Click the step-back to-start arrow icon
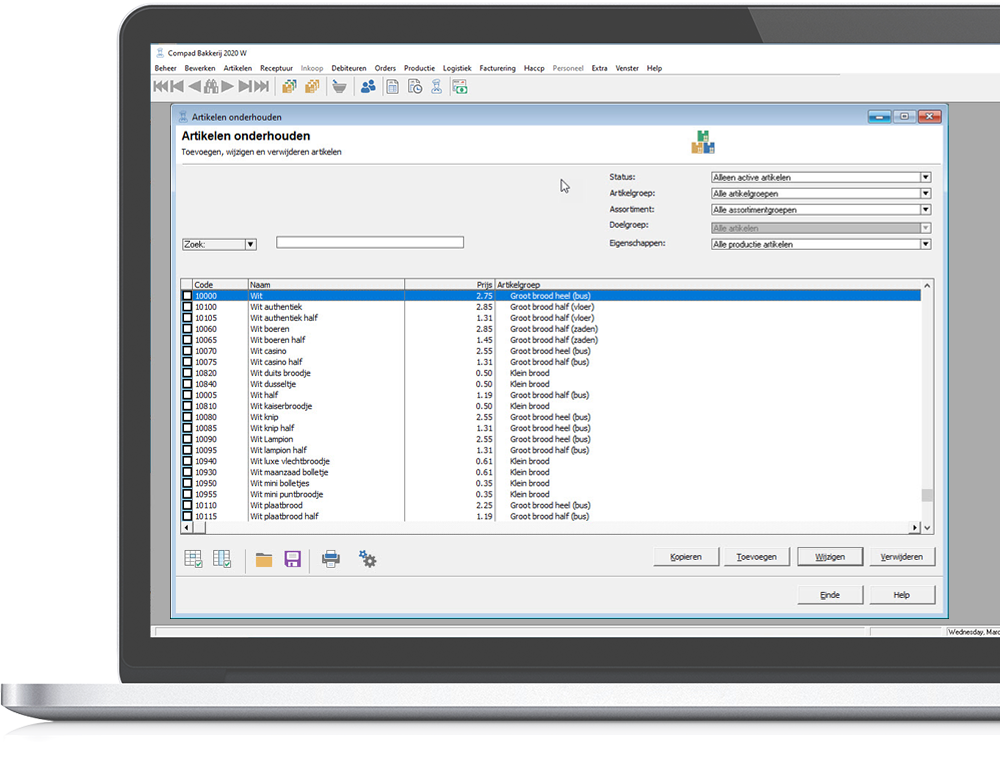 click(x=178, y=87)
